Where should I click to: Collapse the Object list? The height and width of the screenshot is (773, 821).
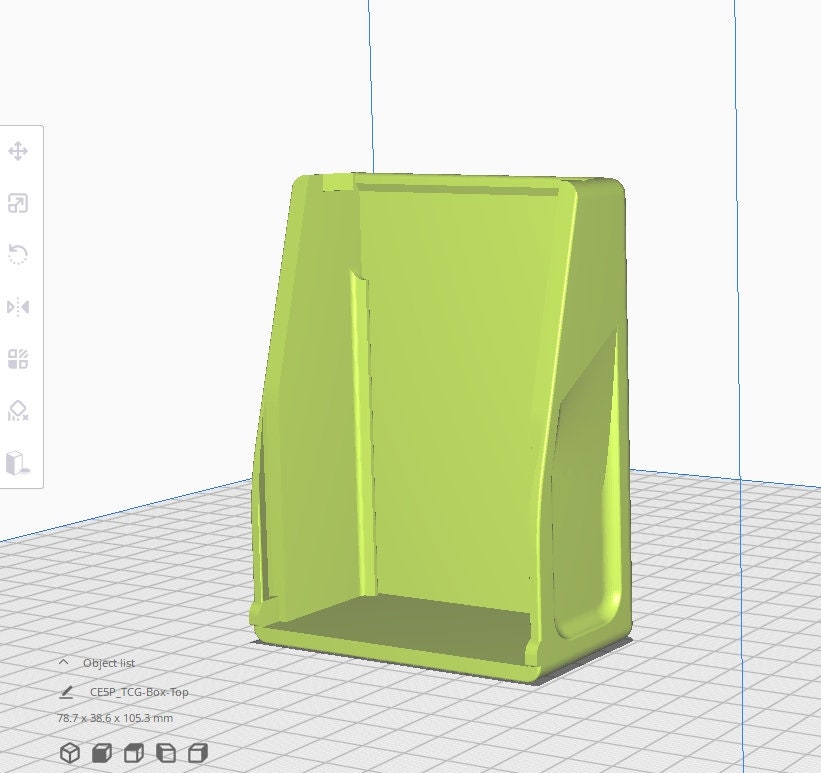pos(63,662)
